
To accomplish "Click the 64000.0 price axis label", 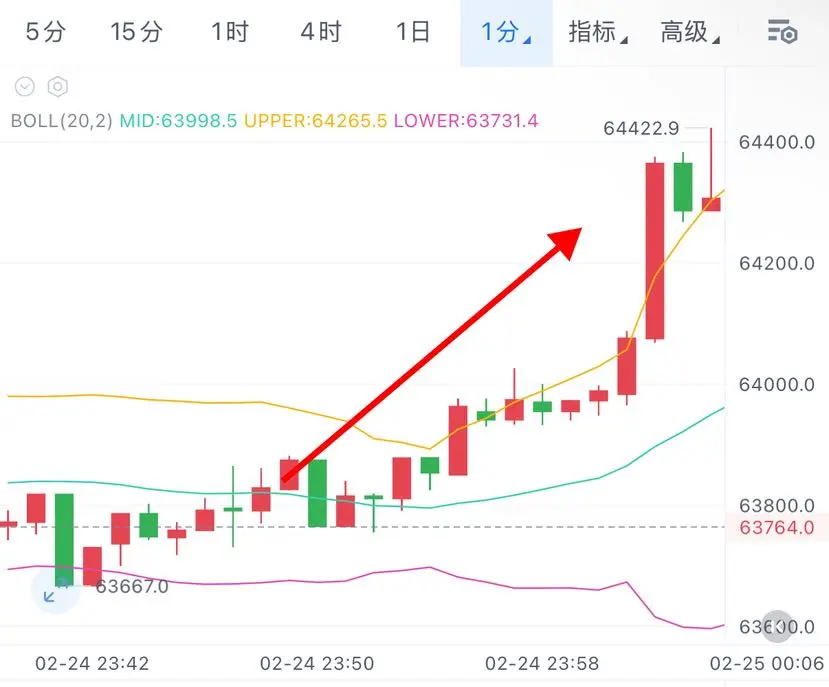I will (777, 384).
